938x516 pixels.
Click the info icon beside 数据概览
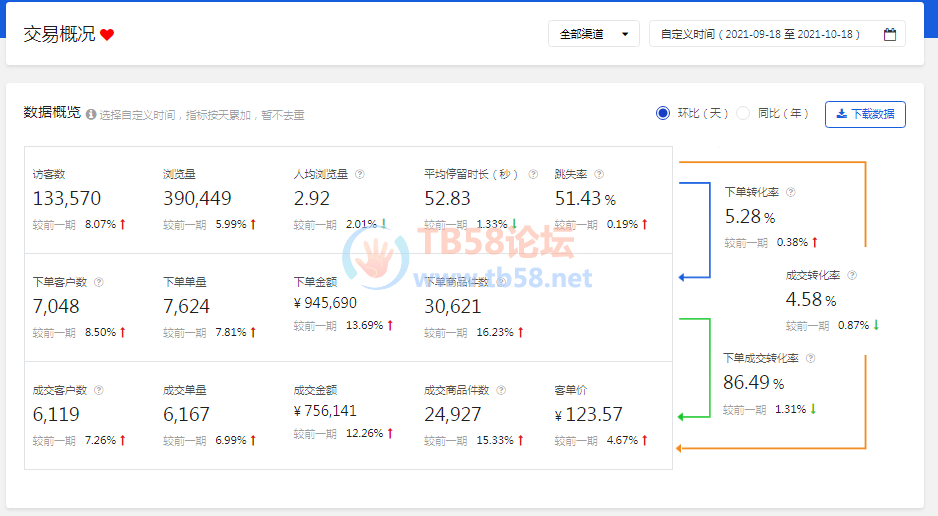pos(91,115)
